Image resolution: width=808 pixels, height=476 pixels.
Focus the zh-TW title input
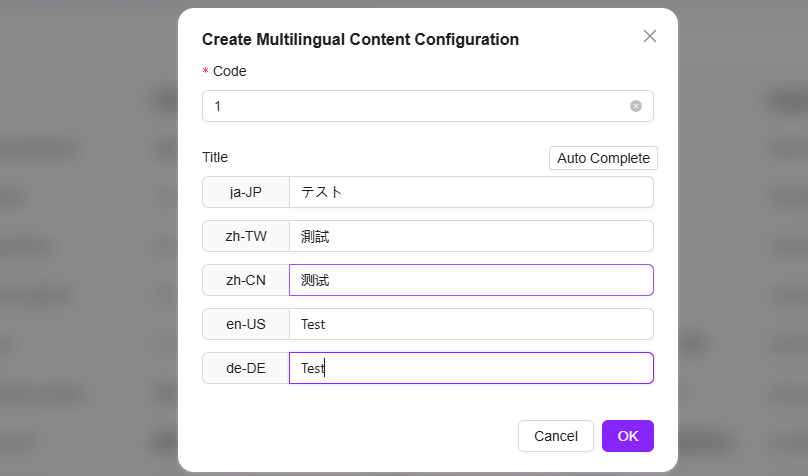[x=470, y=236]
